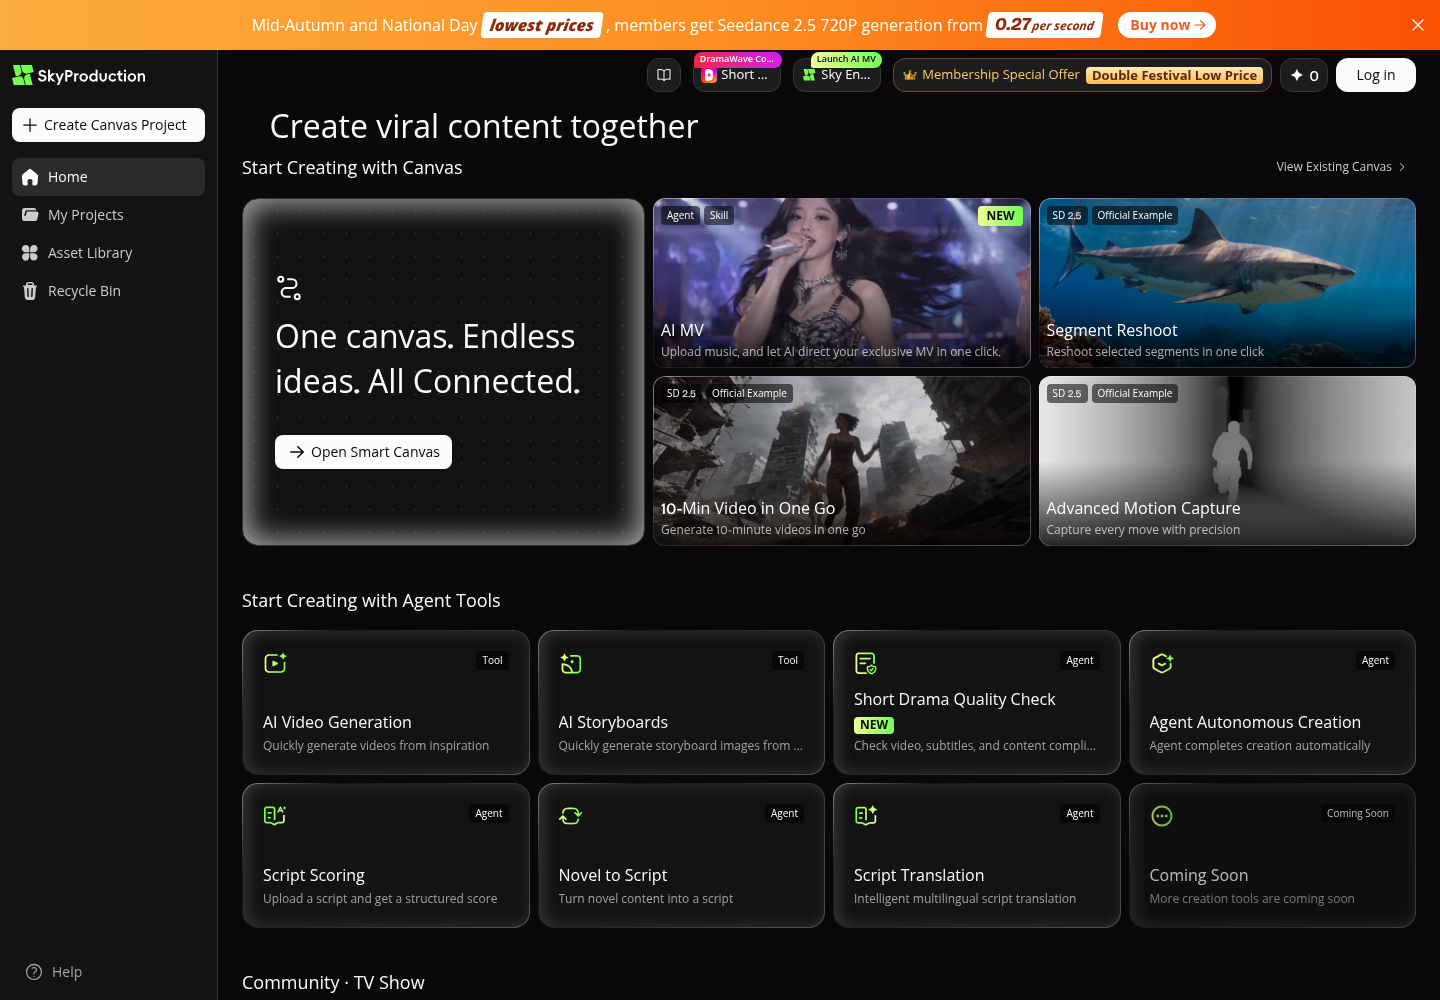Click the SkyProduction logo

coord(79,75)
